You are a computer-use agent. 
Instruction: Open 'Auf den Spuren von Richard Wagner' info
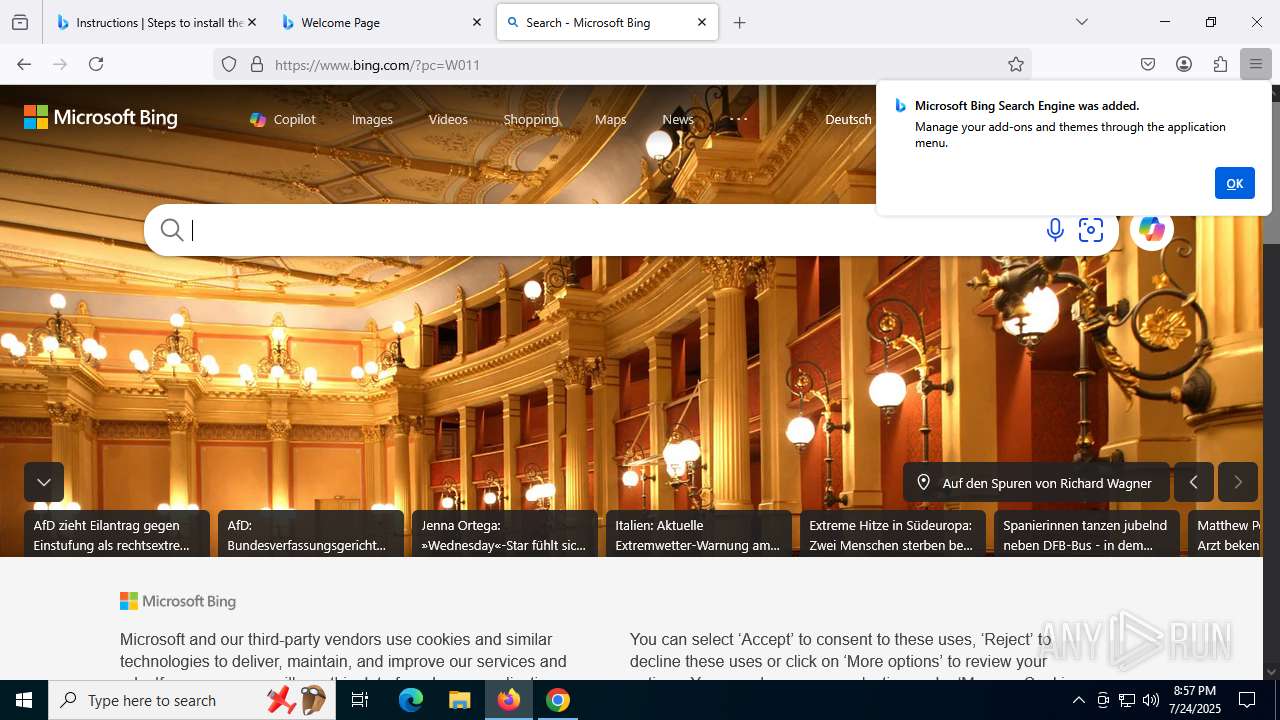coord(1036,482)
